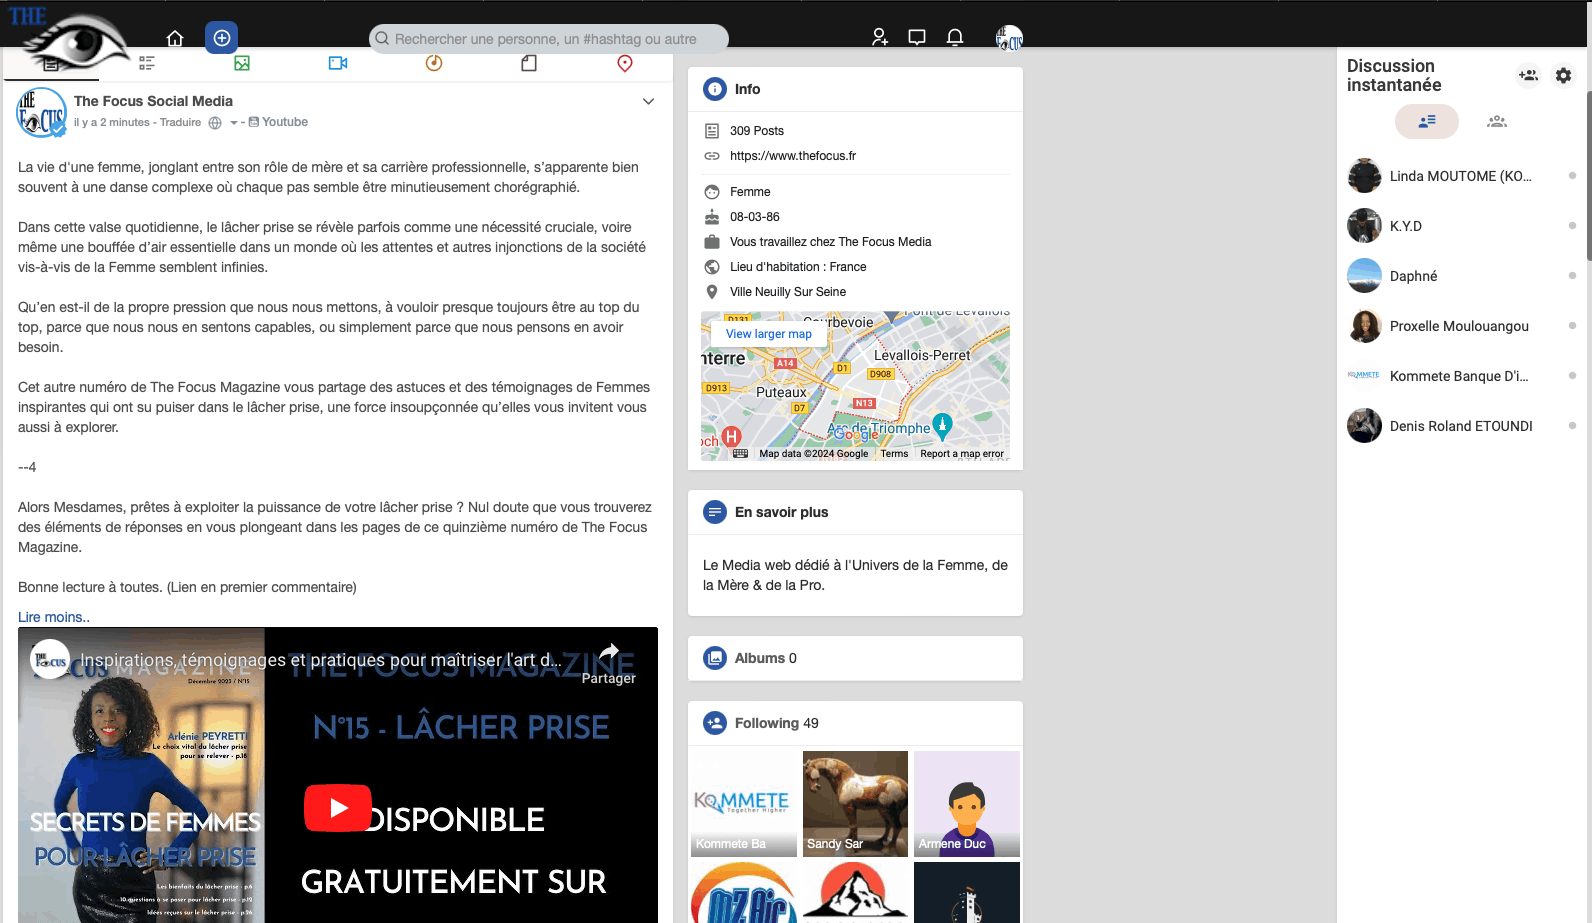Click the Info section icon

tap(715, 89)
